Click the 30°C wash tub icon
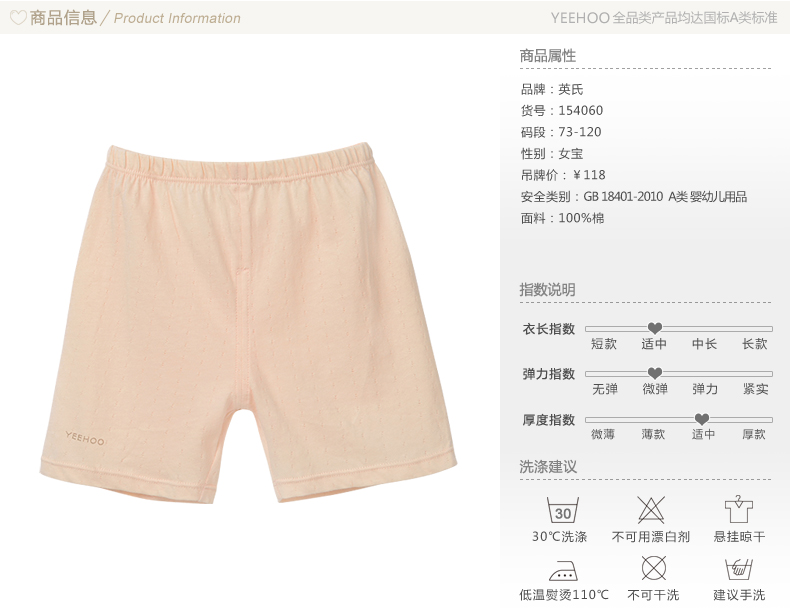The height and width of the screenshot is (614, 790). (x=563, y=510)
